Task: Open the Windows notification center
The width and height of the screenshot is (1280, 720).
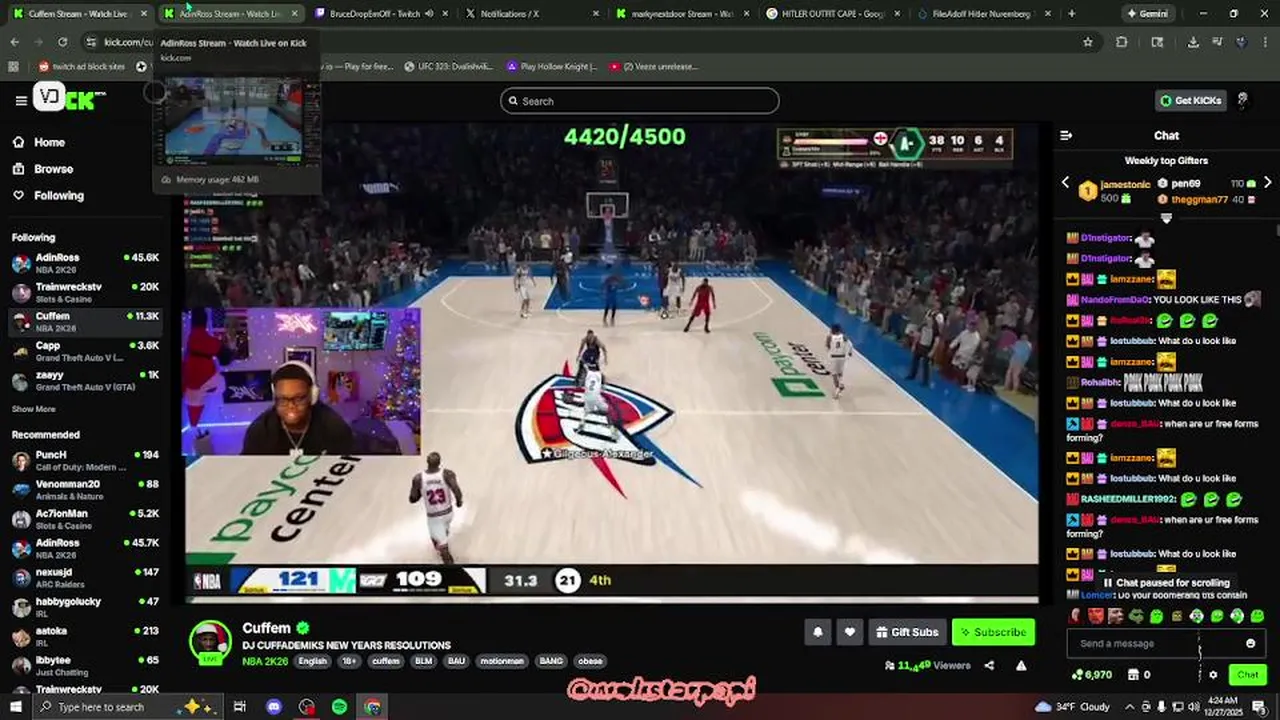Action: coord(1258,707)
